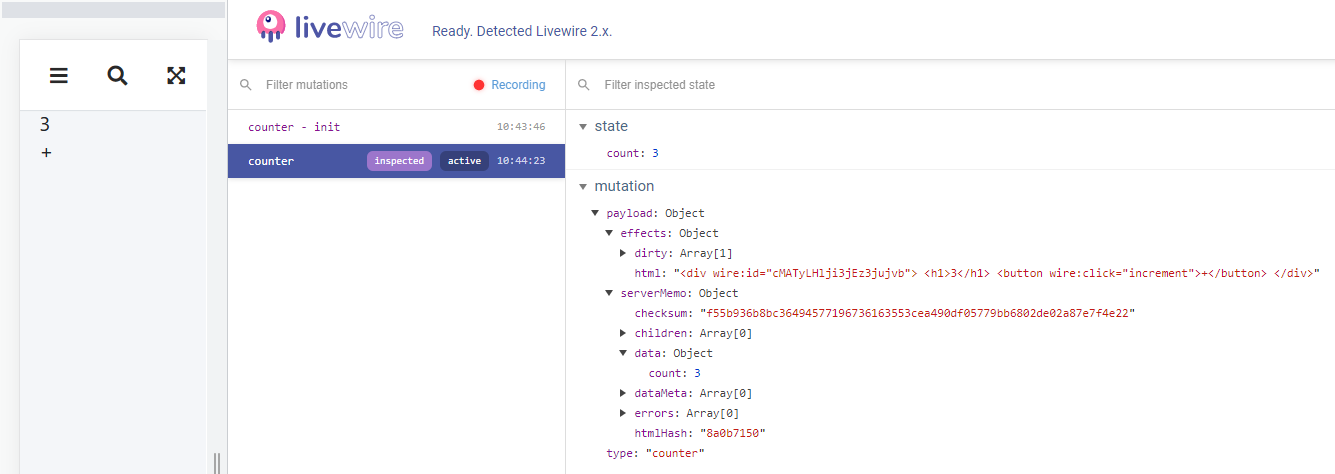Click the heading number 3 on page

coord(45,125)
